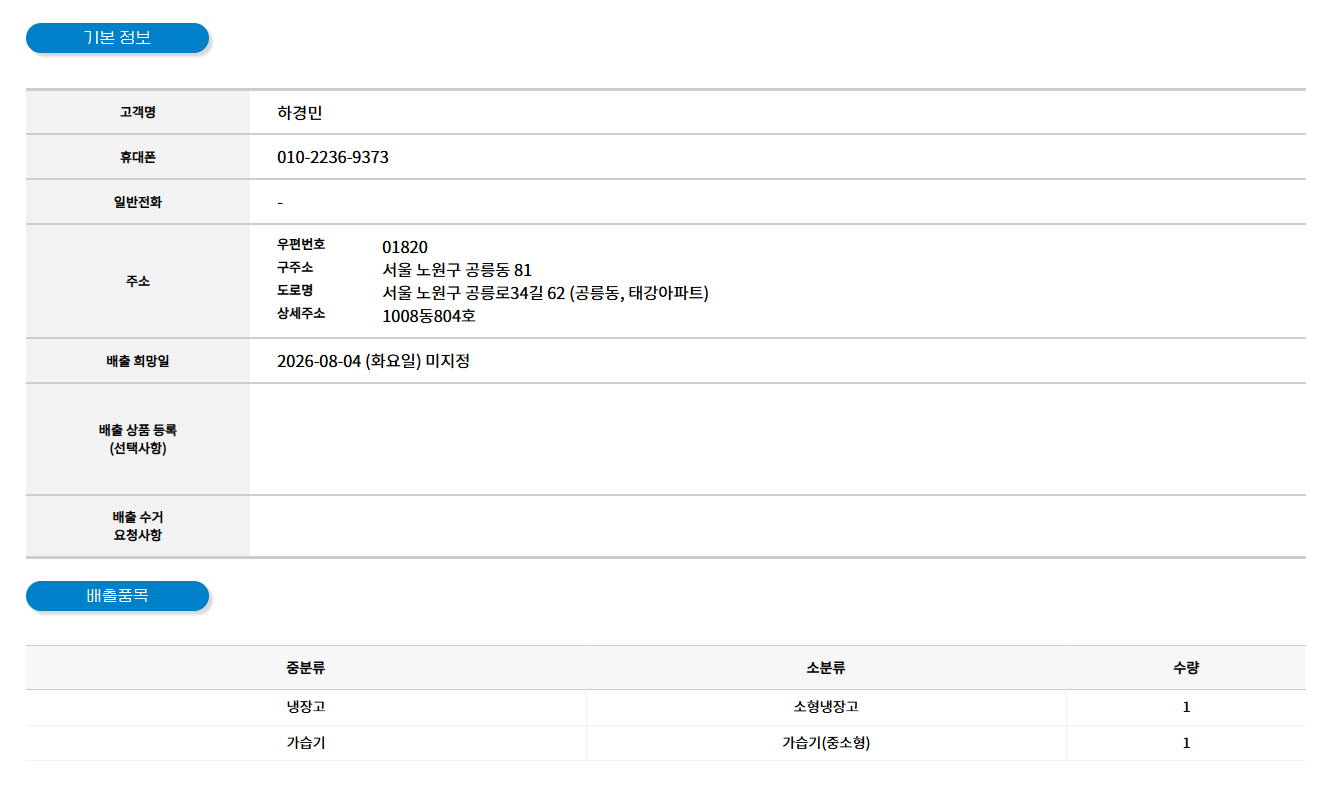
Task: Click the empty 배출 상품 등록 field
Action: click(x=777, y=439)
